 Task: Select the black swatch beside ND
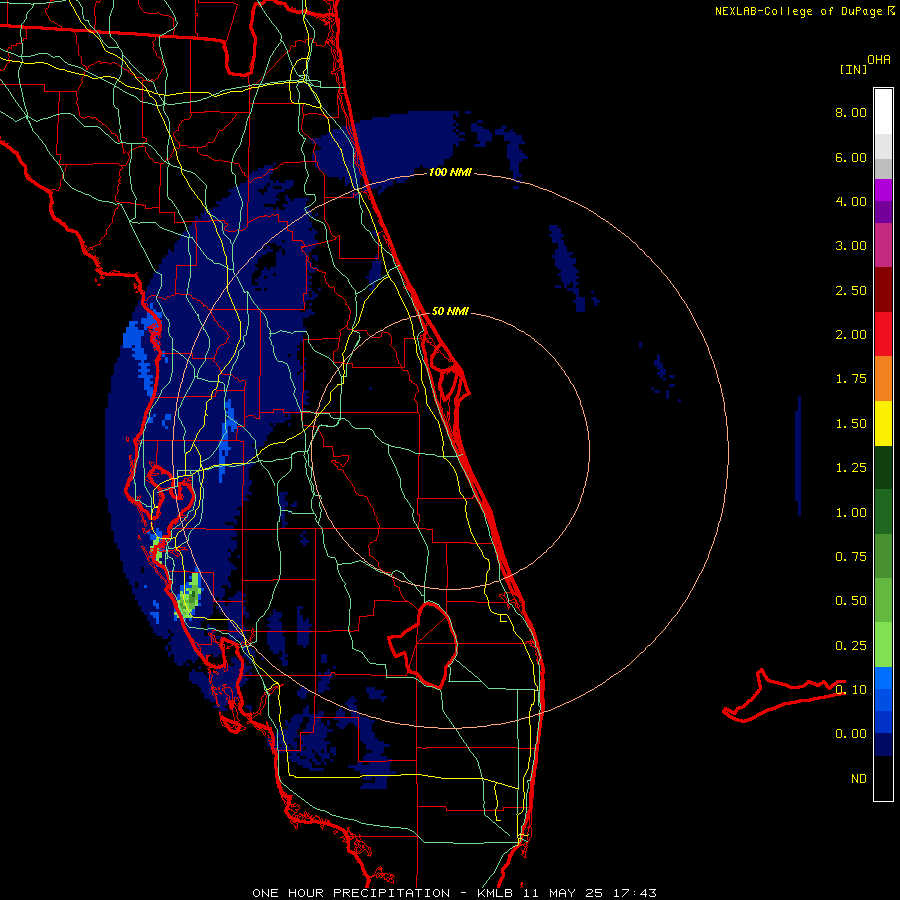[x=883, y=778]
